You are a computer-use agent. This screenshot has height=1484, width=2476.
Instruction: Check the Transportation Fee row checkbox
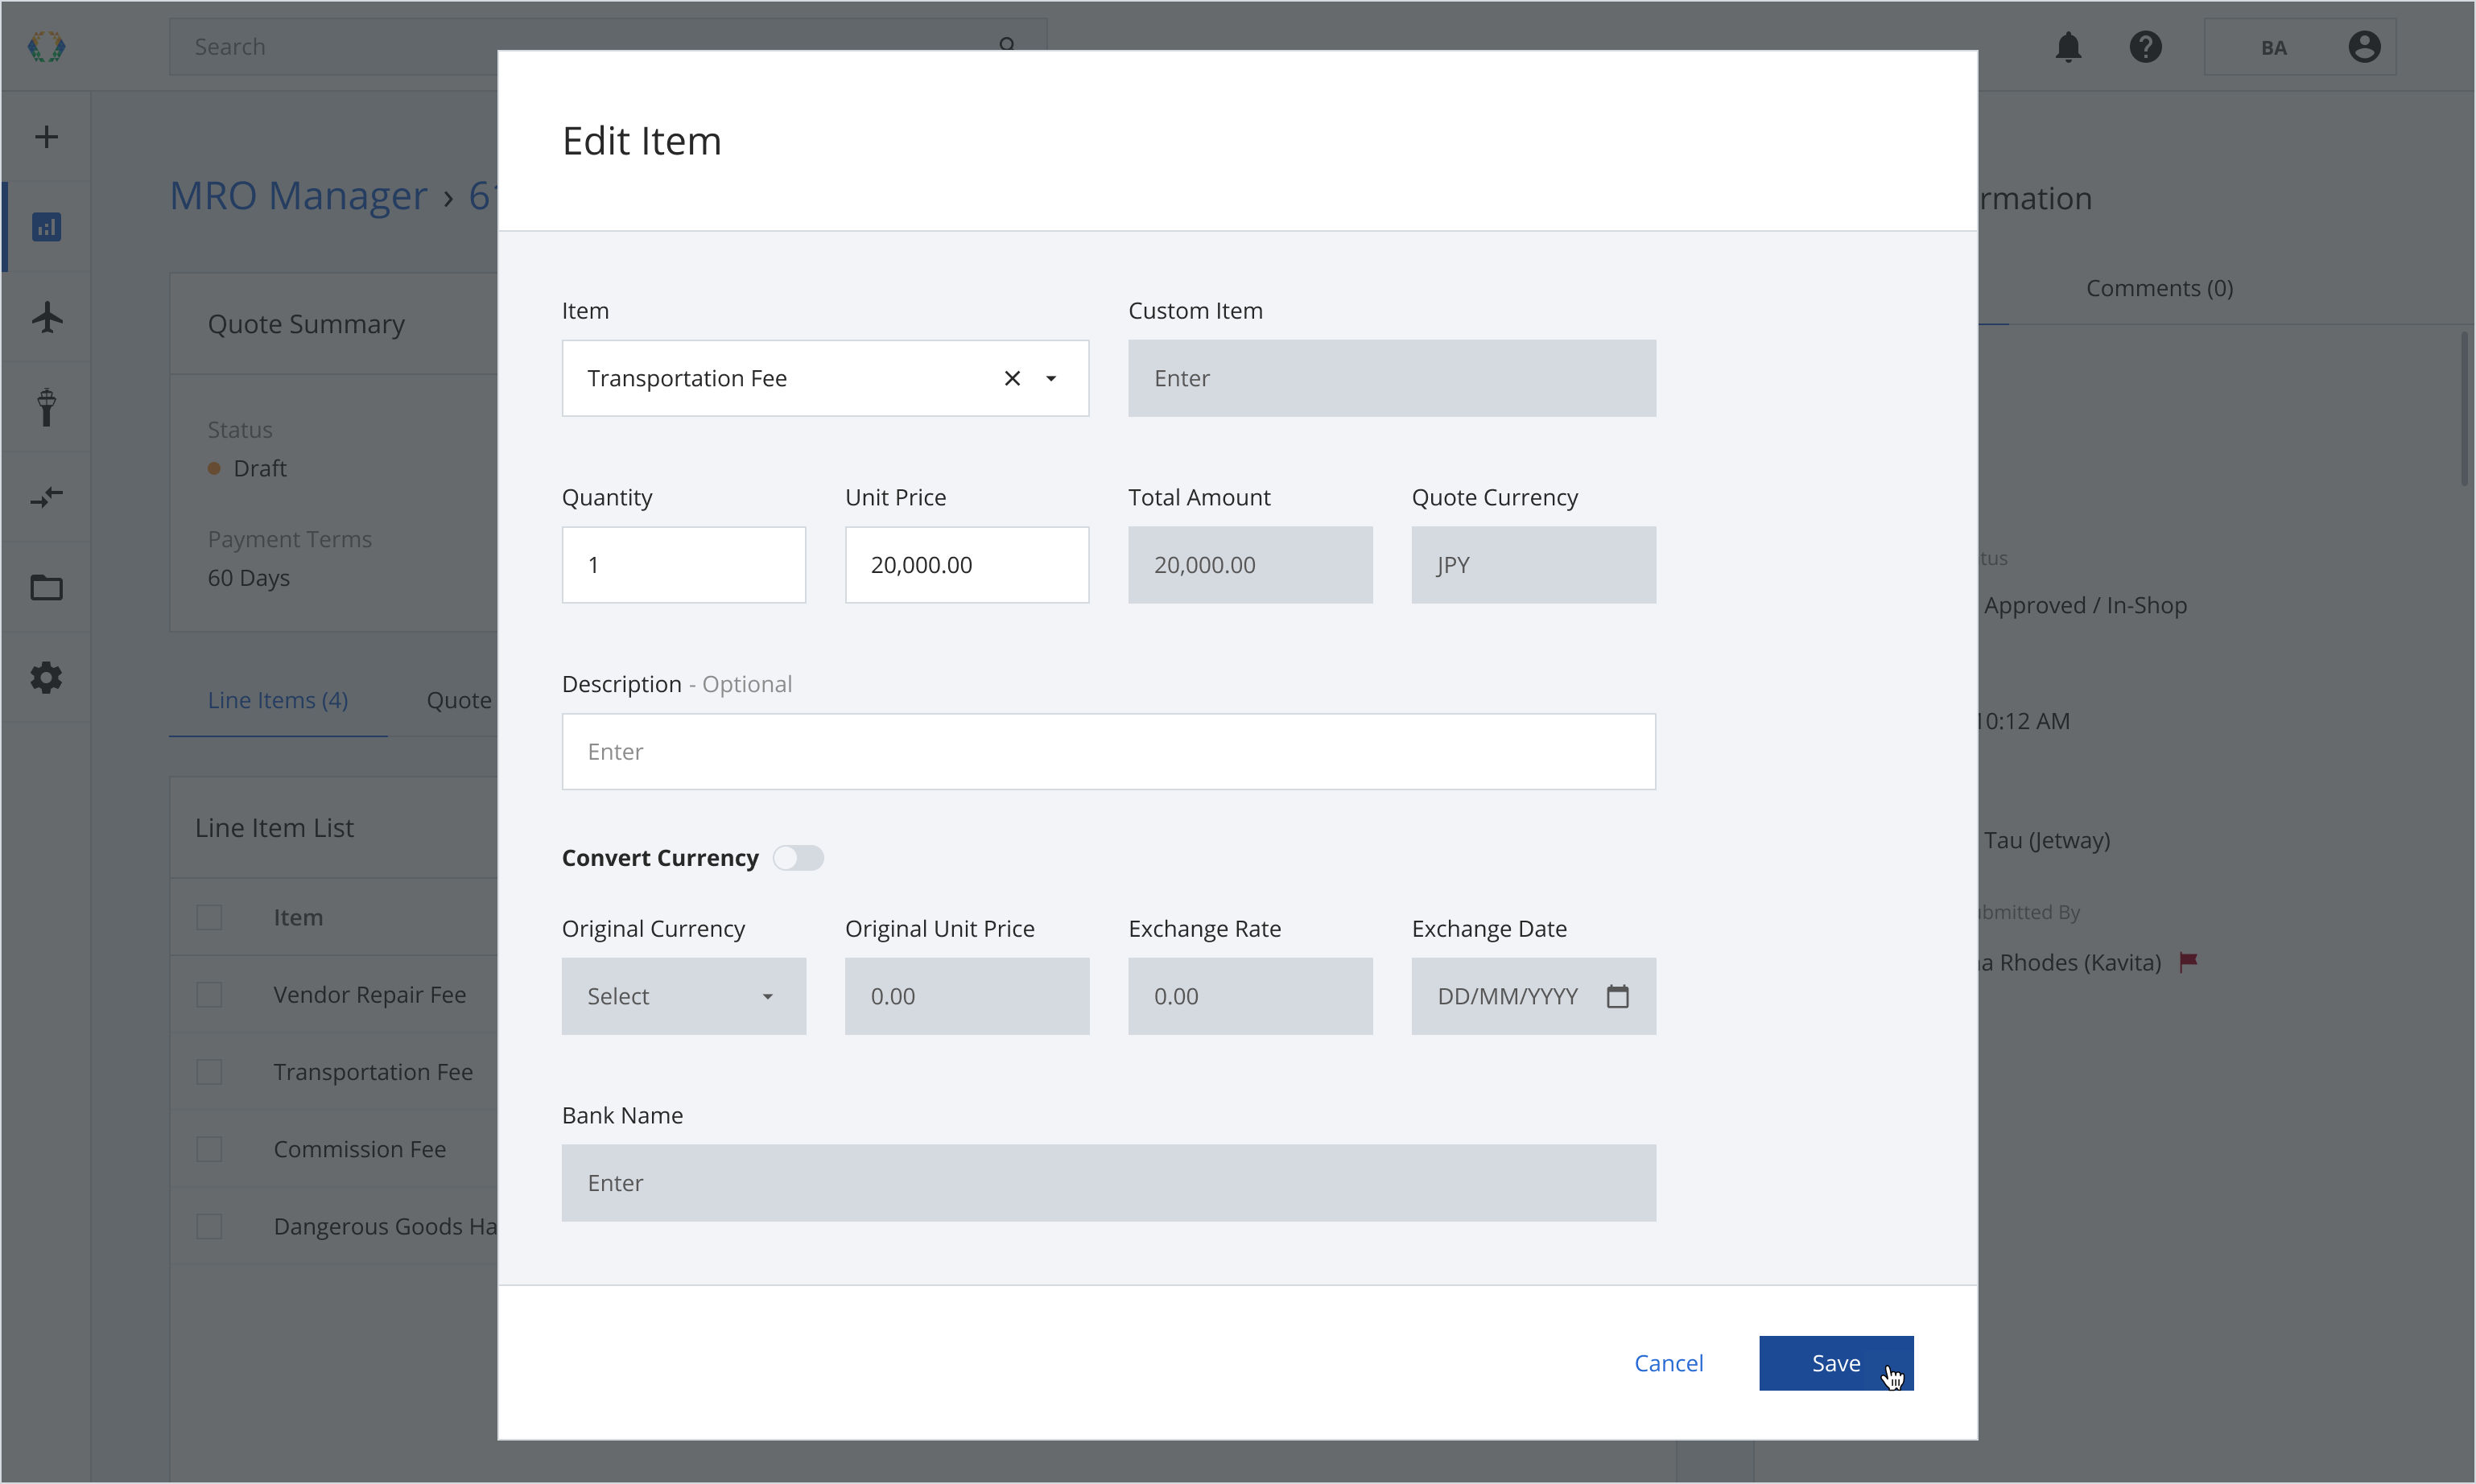209,1071
